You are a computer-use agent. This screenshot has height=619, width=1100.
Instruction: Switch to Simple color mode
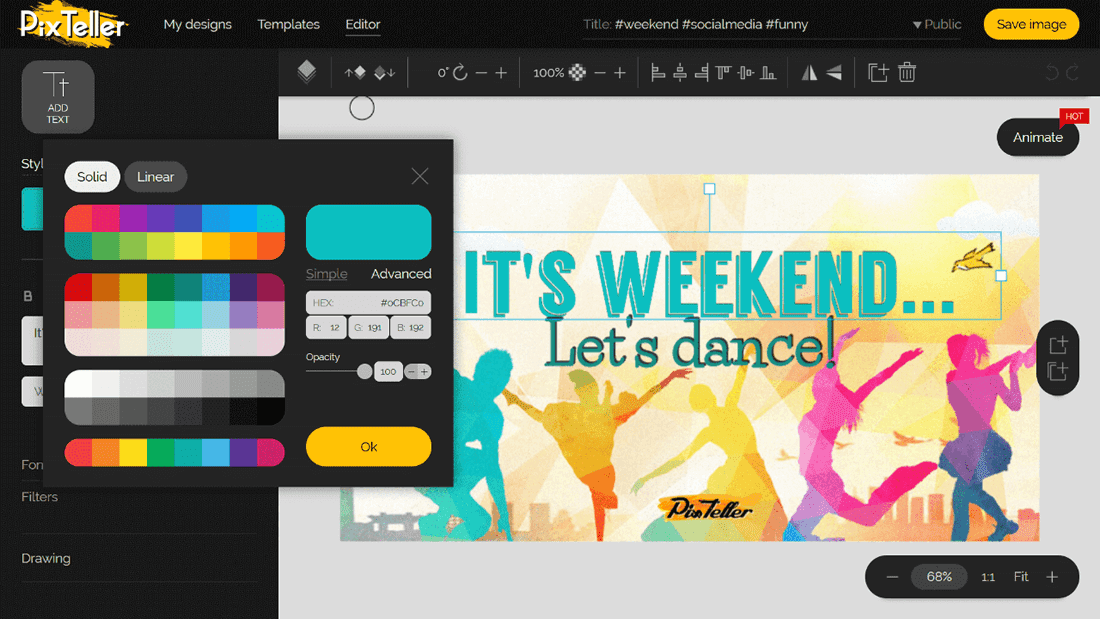[x=326, y=274]
